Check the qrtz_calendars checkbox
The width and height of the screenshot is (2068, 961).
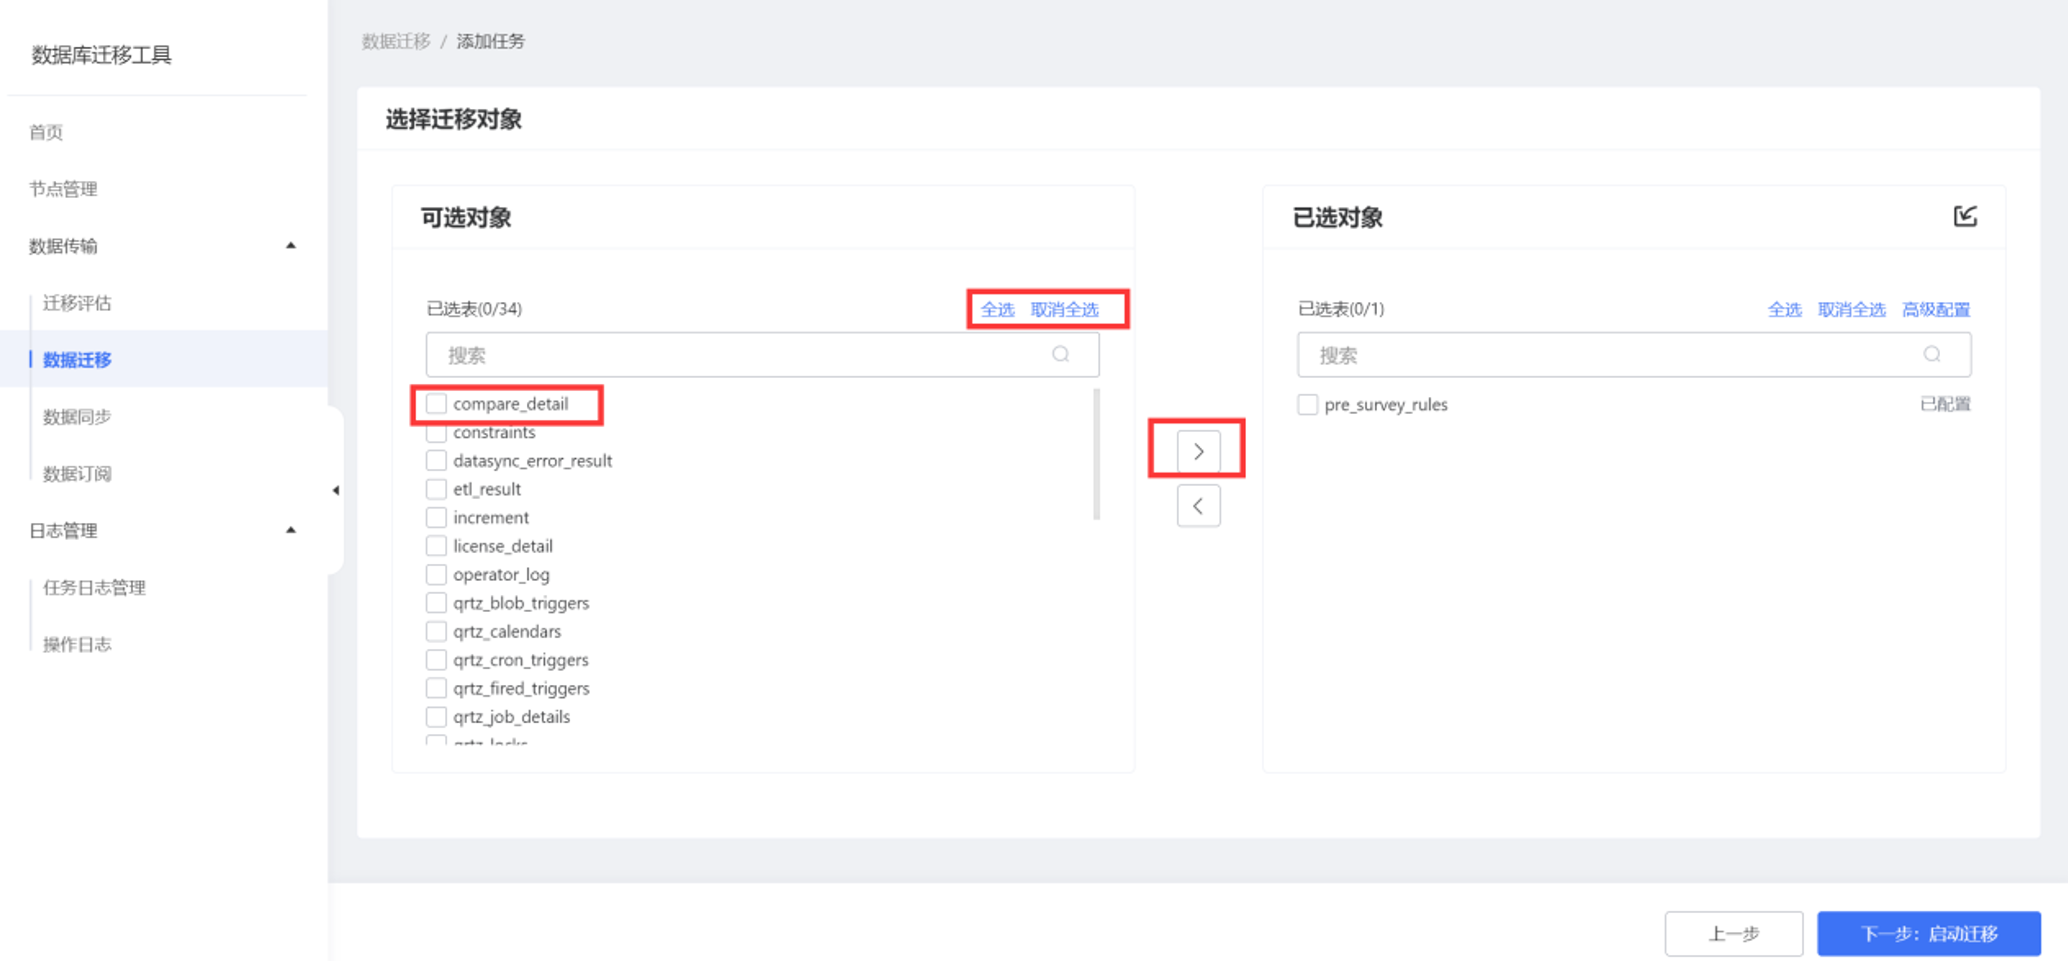436,631
